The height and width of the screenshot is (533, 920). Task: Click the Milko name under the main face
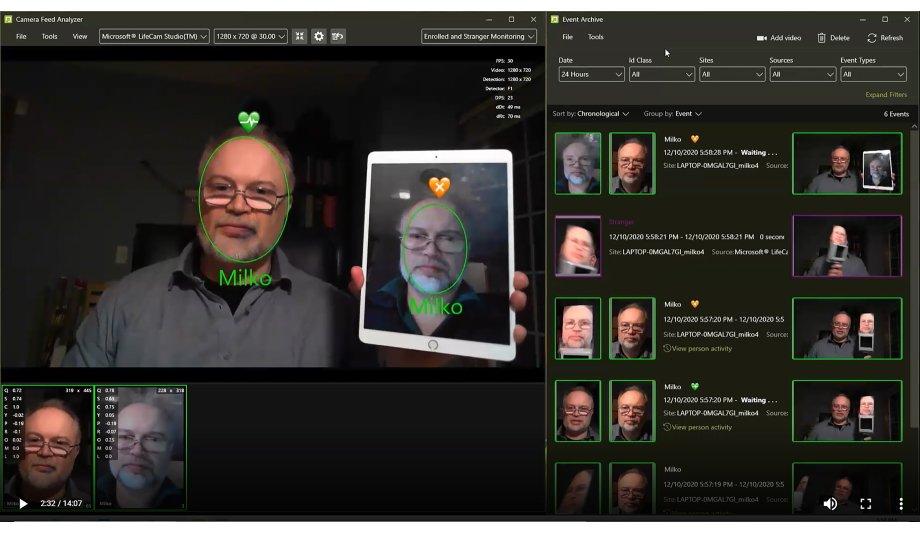coord(245,278)
